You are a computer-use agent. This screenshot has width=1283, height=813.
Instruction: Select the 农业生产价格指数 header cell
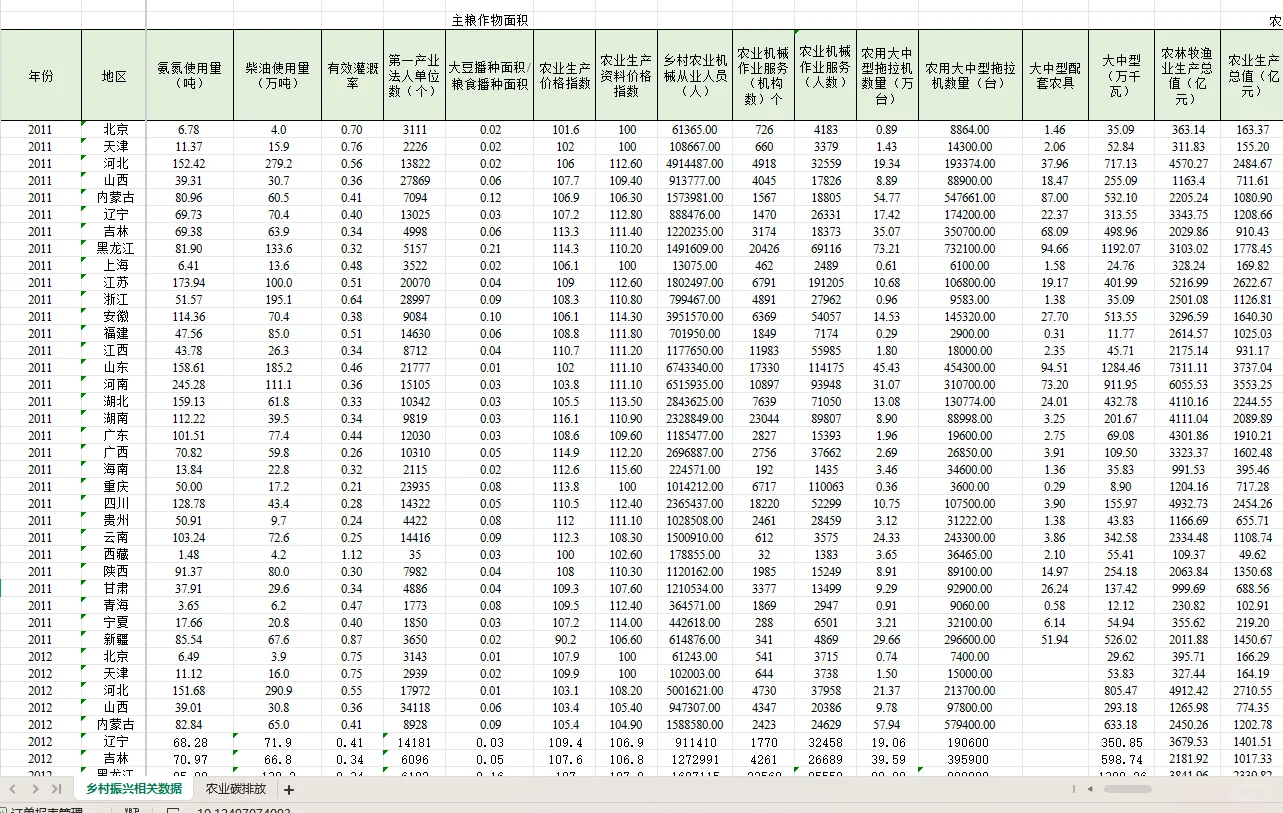pos(562,75)
